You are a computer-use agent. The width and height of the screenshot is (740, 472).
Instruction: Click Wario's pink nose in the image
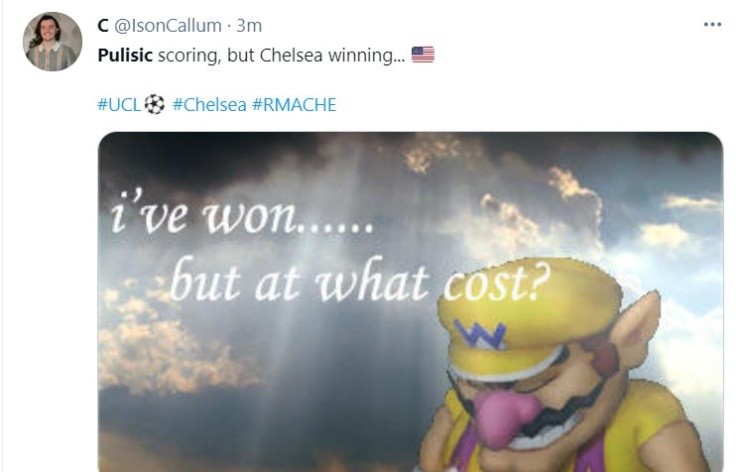click(x=504, y=414)
